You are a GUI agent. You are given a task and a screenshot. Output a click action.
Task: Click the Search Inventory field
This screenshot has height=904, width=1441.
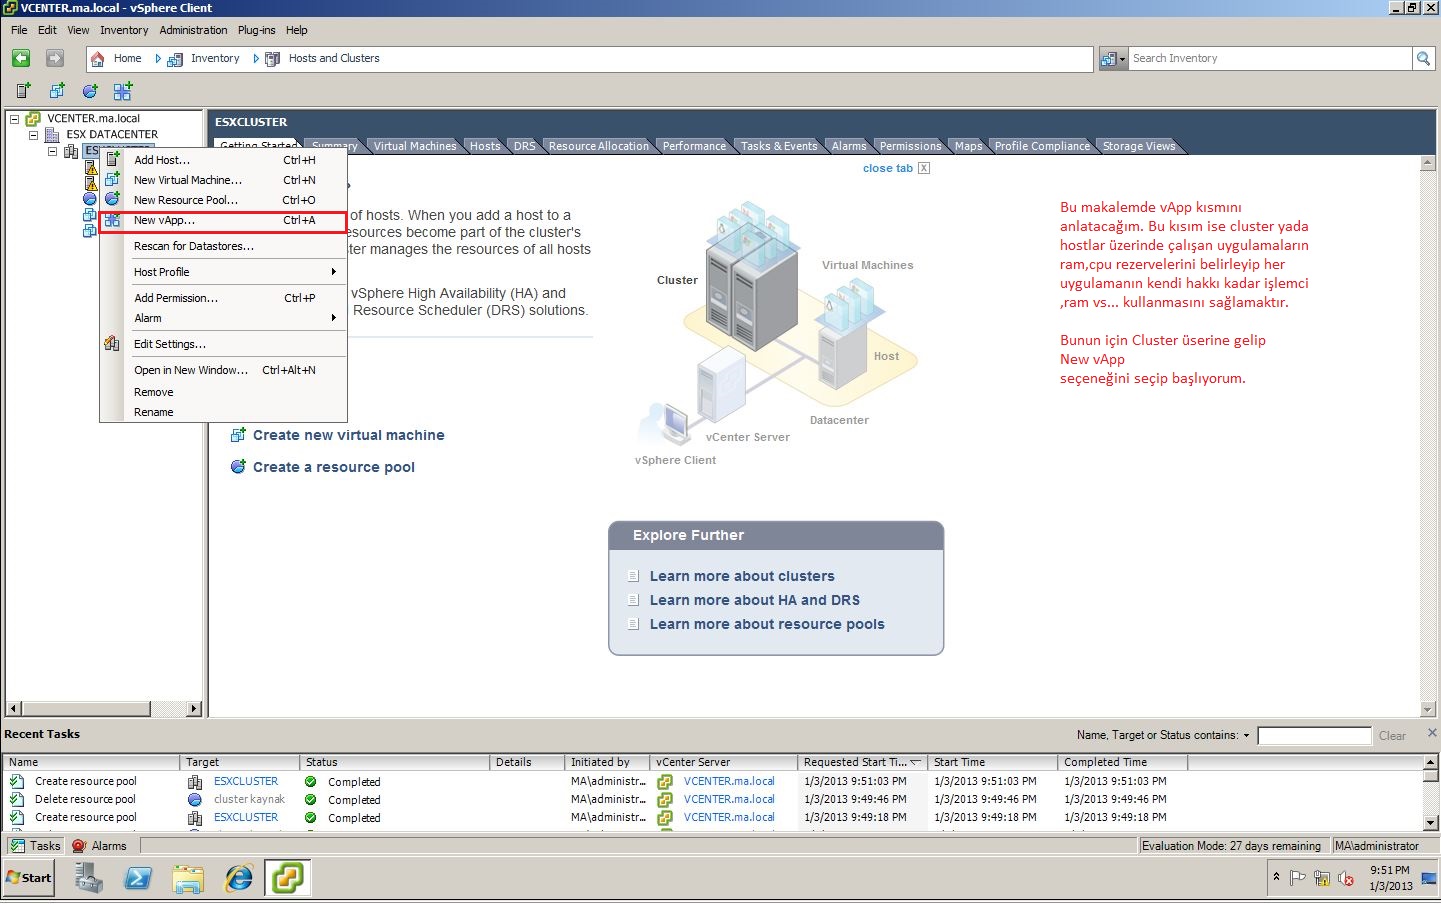point(1270,59)
